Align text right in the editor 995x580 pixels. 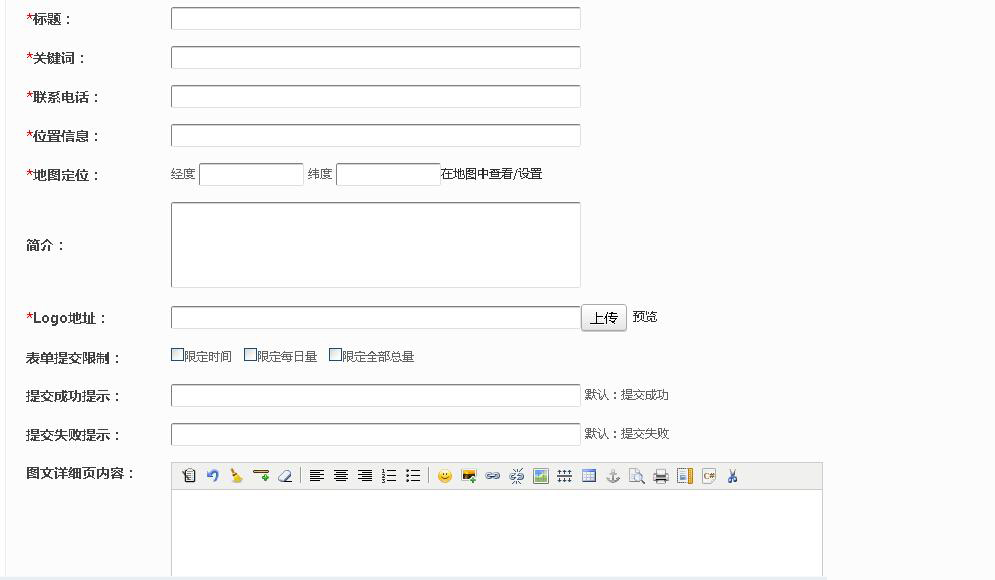[365, 476]
